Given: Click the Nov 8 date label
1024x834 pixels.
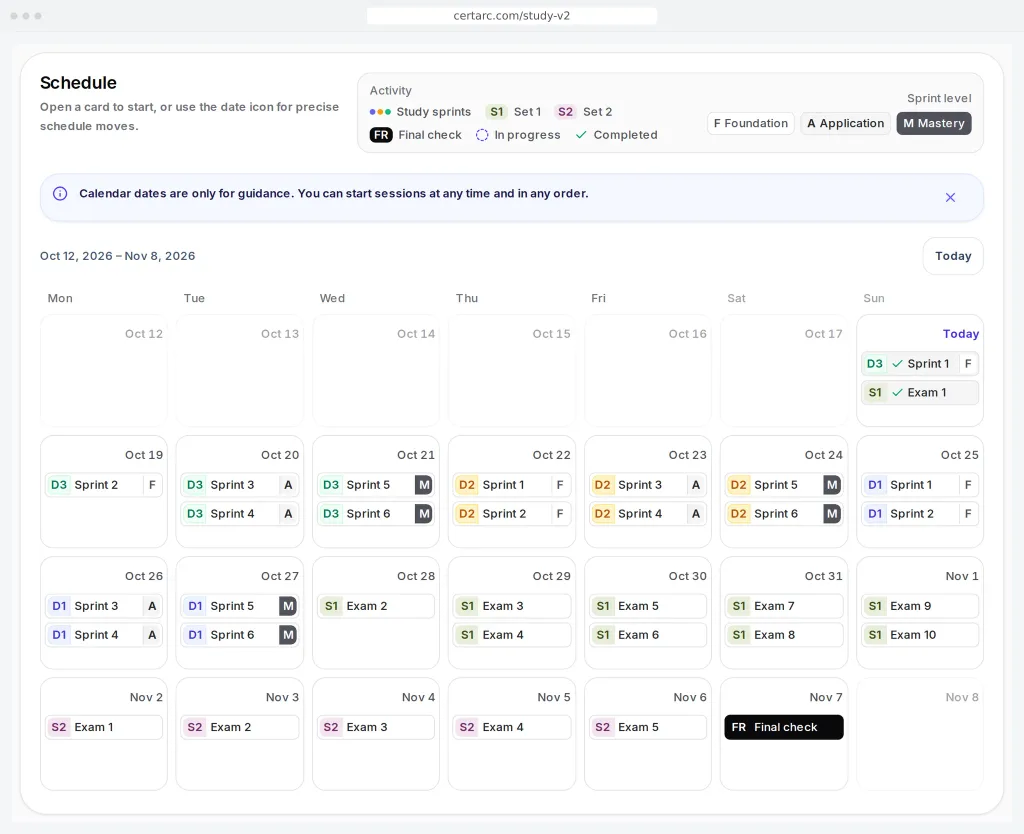Looking at the screenshot, I should click(962, 698).
